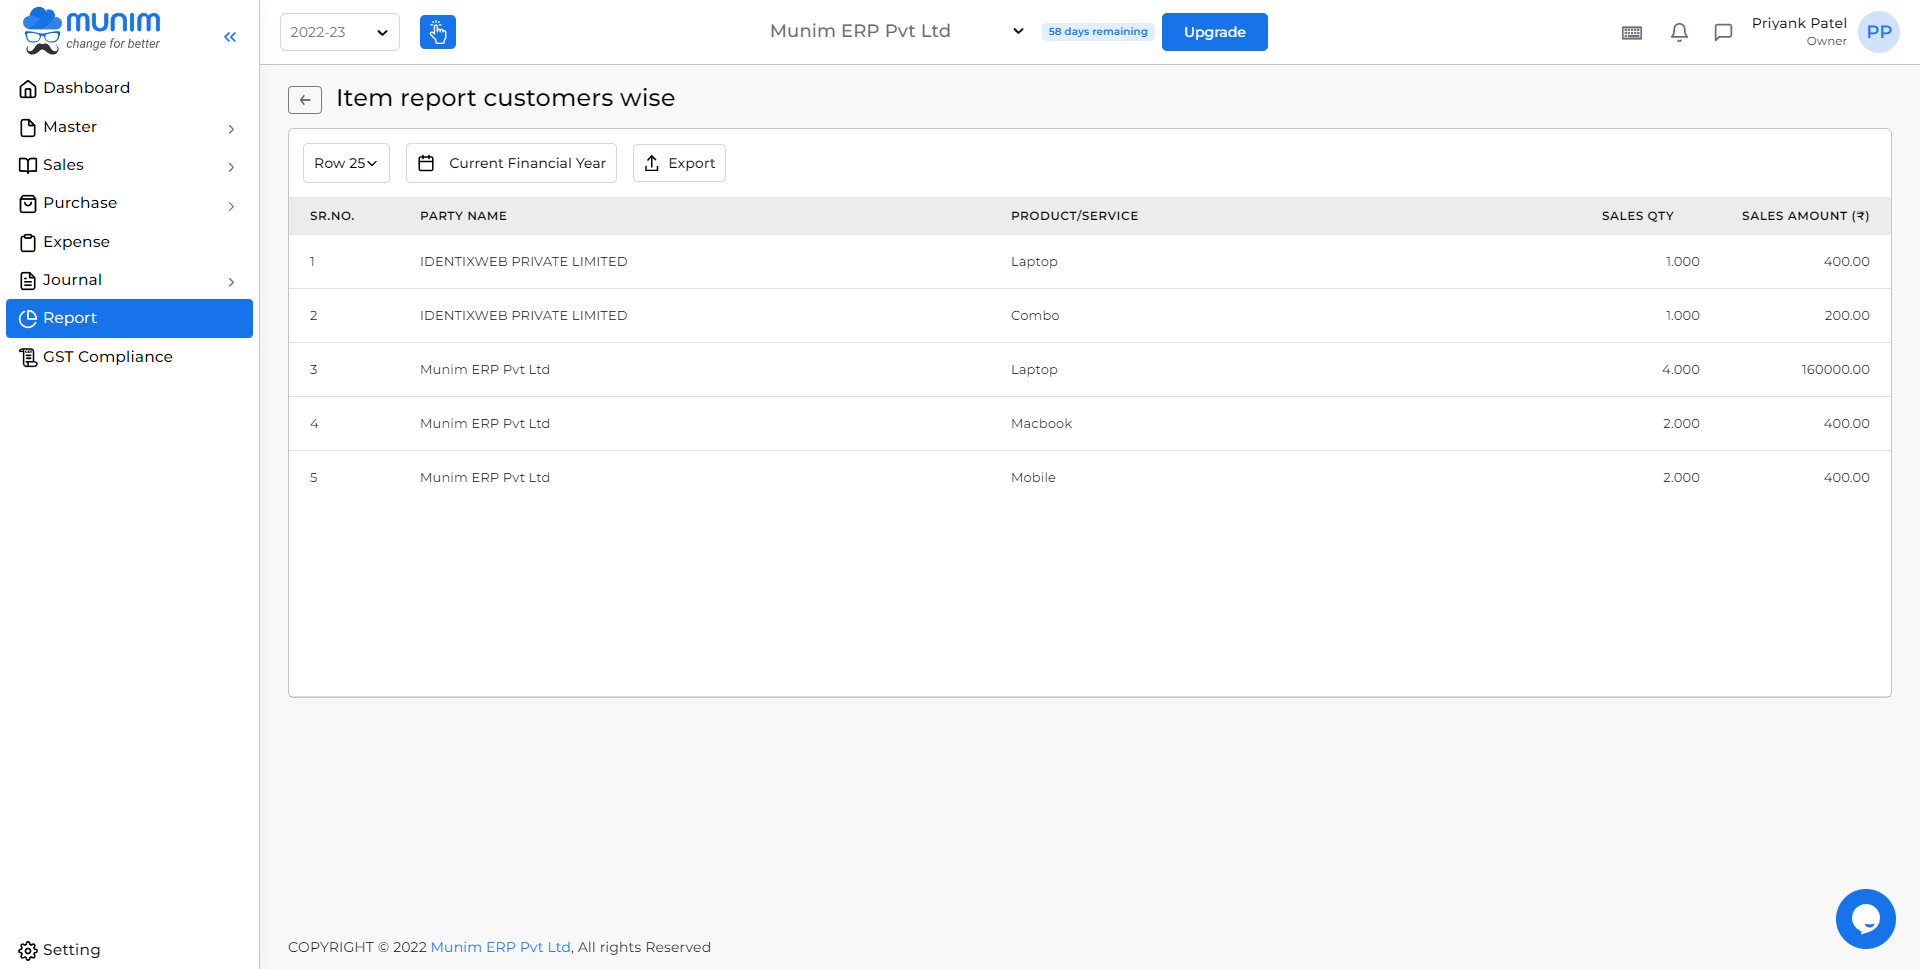Viewport: 1920px width, 969px height.
Task: Click Munim ERP Pvt Ltd in row 5
Action: (x=485, y=478)
